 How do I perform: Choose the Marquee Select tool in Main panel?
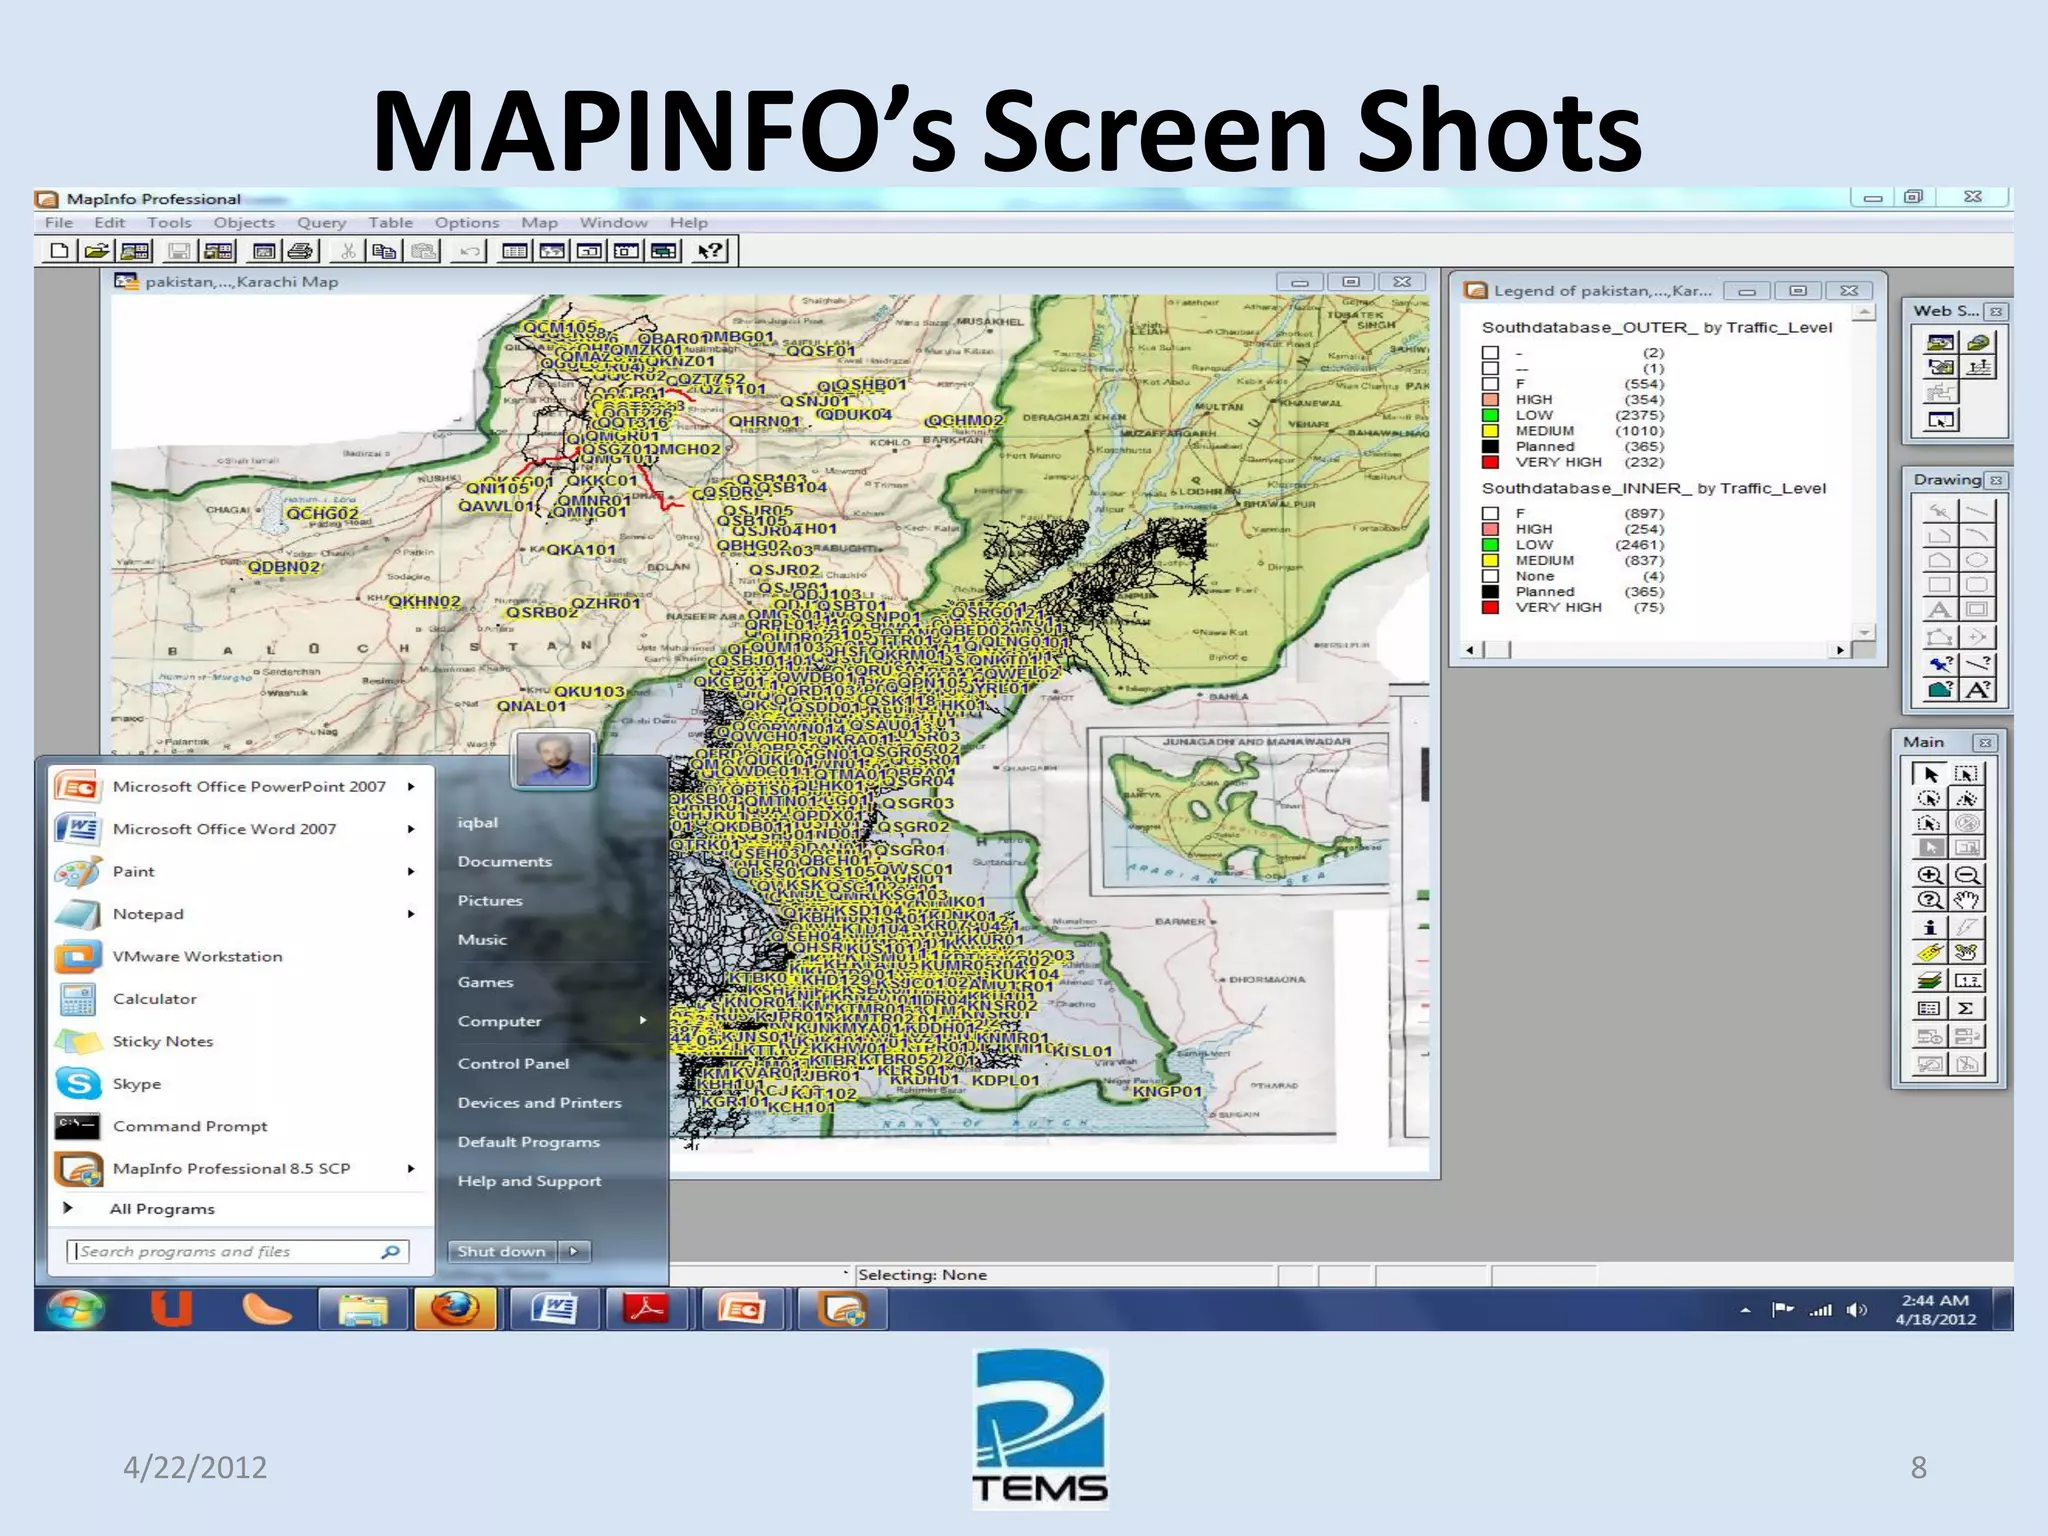pos(1967,774)
